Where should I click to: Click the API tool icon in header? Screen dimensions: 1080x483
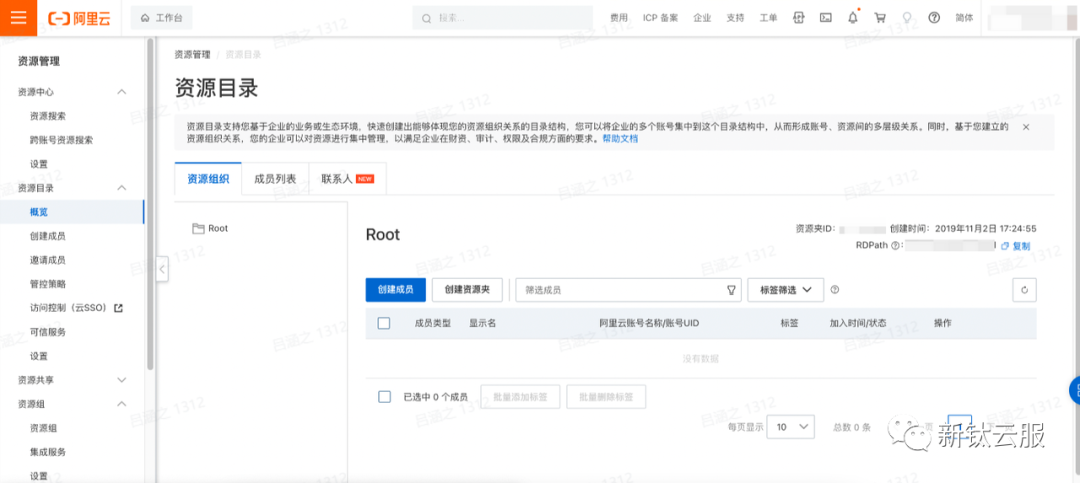798,18
